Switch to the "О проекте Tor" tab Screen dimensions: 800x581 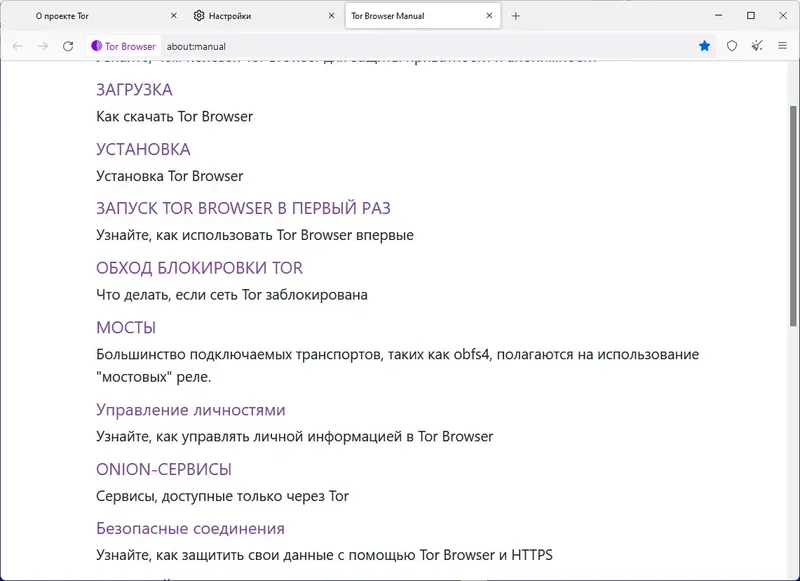102,16
